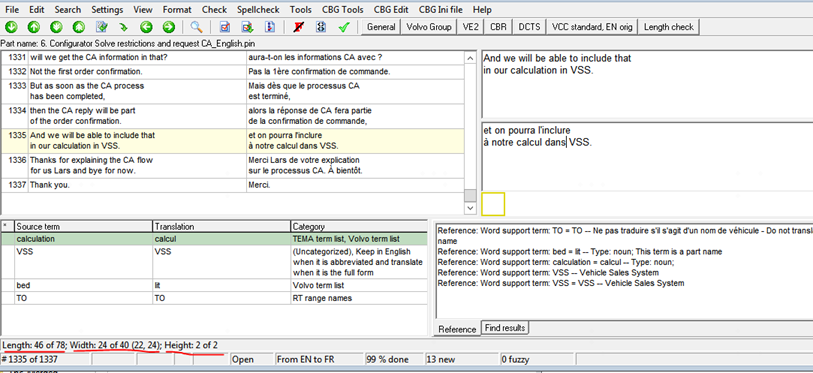This screenshot has height=373, width=813.
Task: Switch to the Reference tab
Action: pyautogui.click(x=457, y=329)
